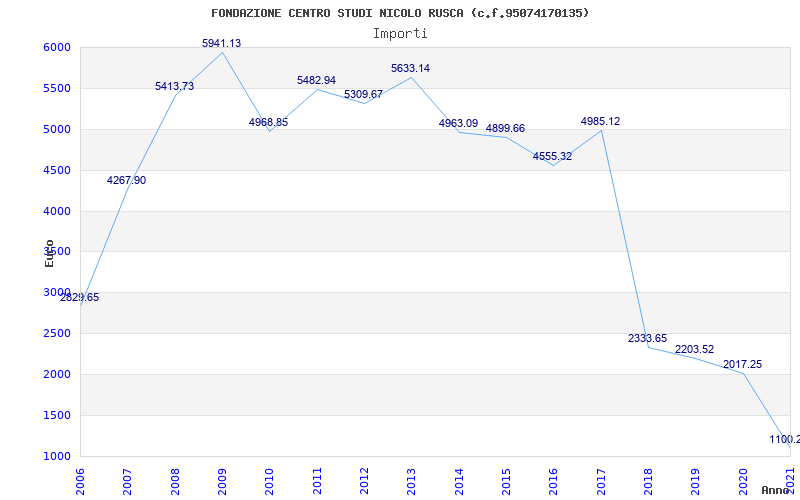Click the 6000 y-axis tick label
The image size is (800, 500).
[x=59, y=47]
